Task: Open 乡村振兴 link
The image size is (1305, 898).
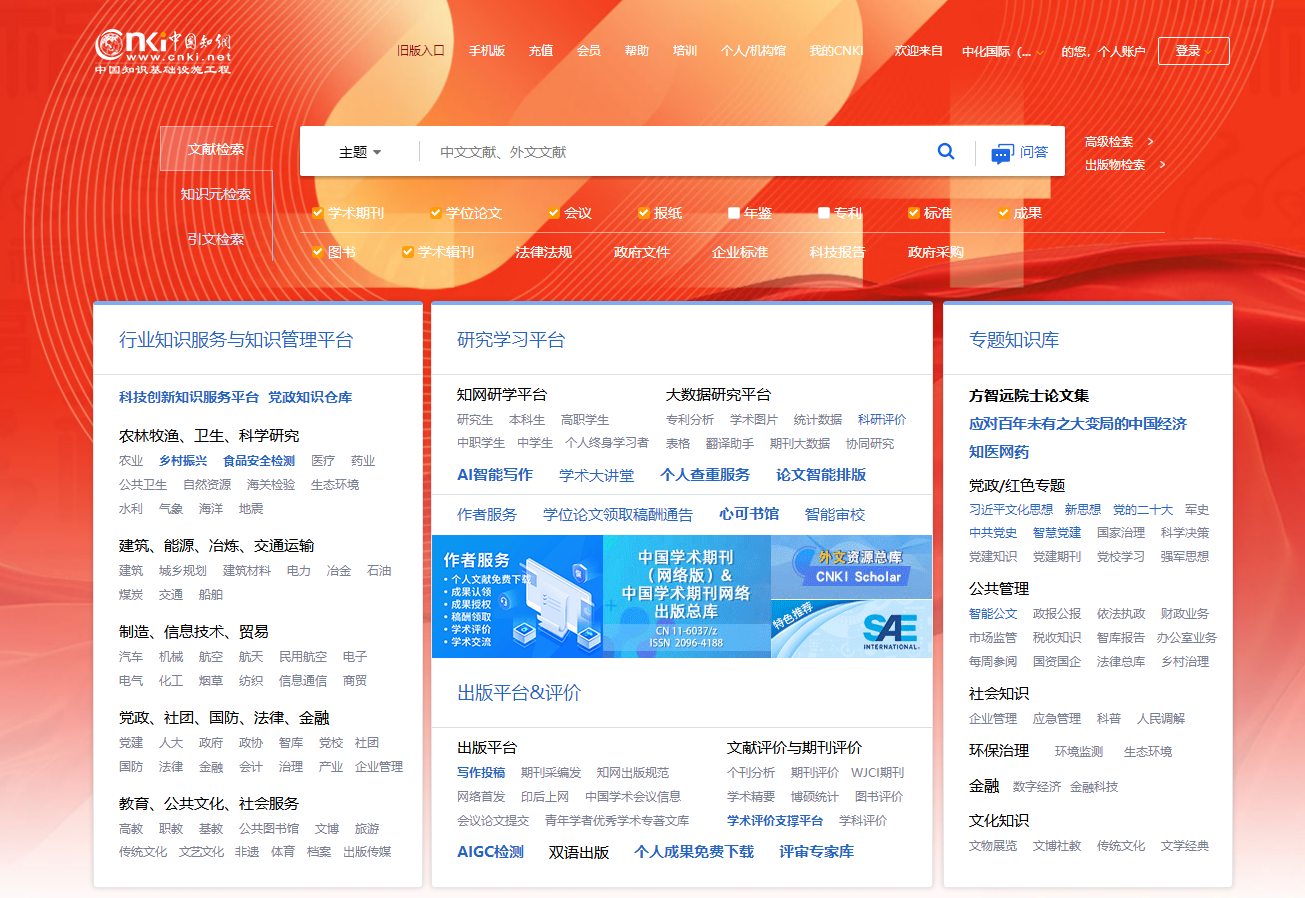Action: click(x=183, y=461)
